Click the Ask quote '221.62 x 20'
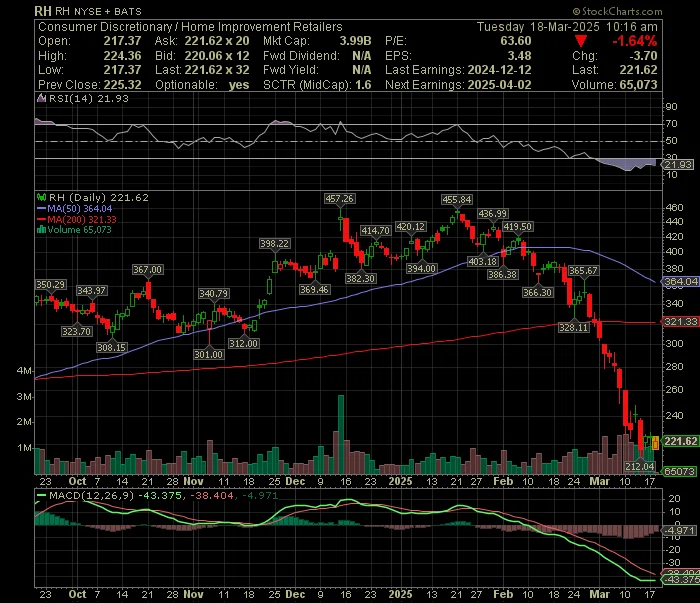Screen dimensions: 700x603 click(x=217, y=41)
